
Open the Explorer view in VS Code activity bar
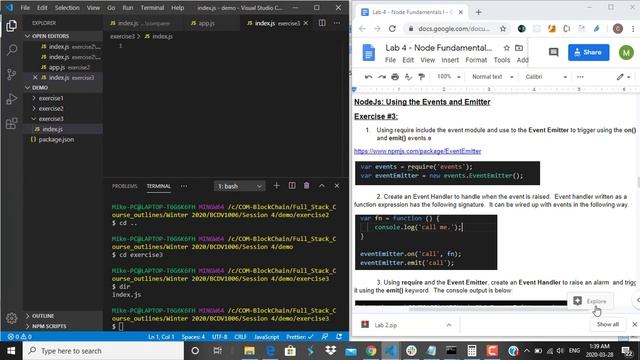point(11,26)
